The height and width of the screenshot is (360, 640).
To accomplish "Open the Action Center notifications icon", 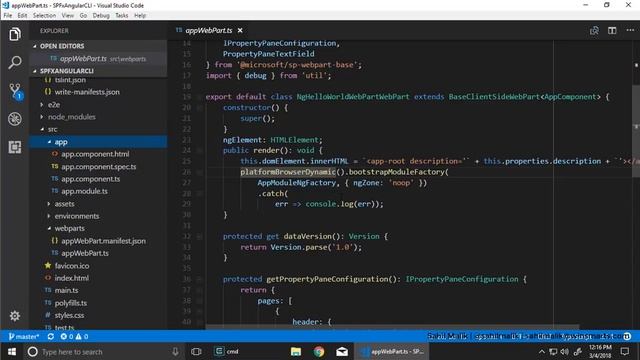I will coord(624,351).
